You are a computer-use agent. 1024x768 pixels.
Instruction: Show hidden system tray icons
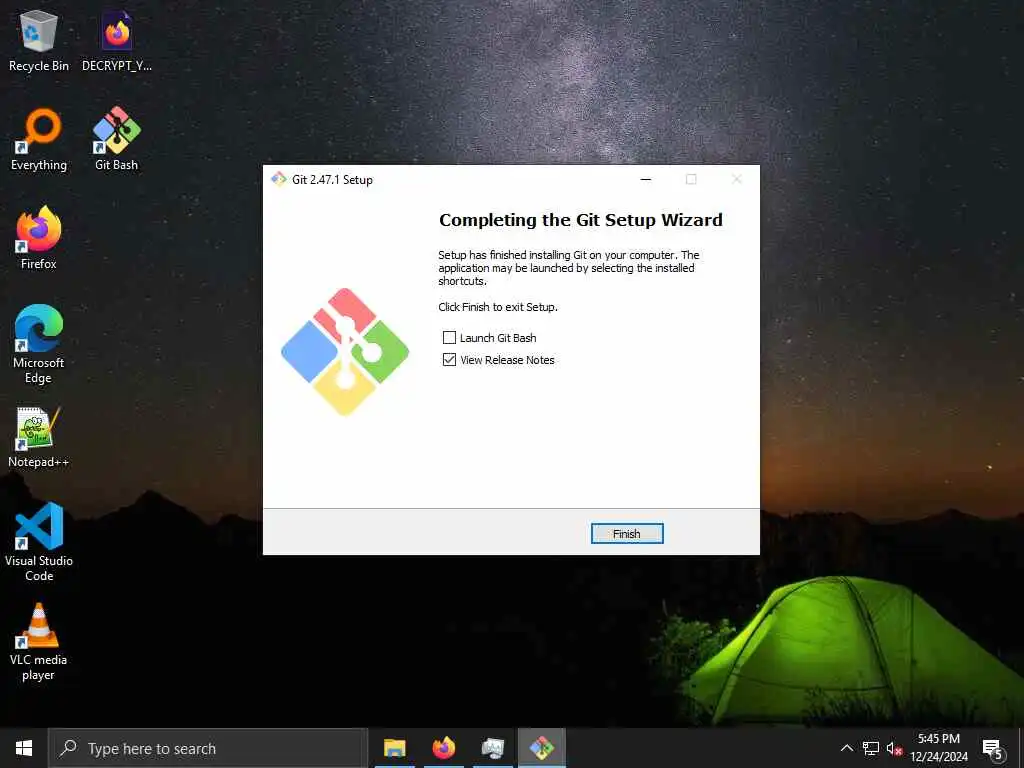click(x=846, y=748)
